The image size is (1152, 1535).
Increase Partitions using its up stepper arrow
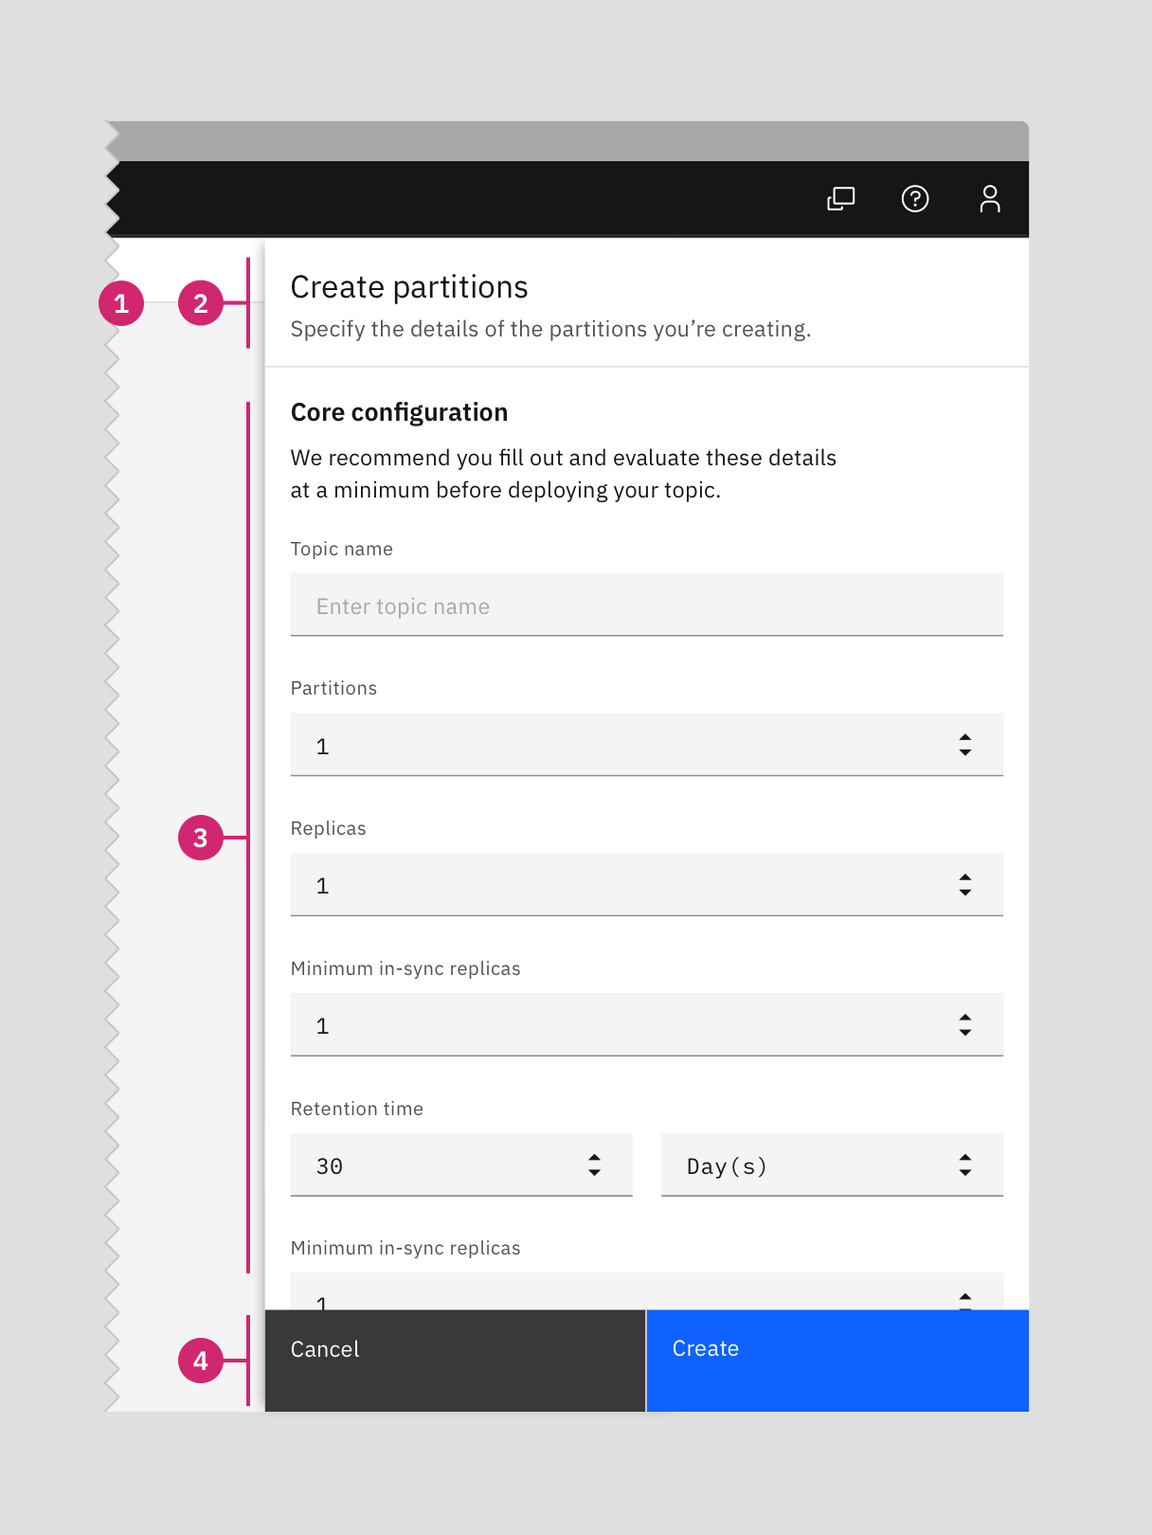coord(965,737)
